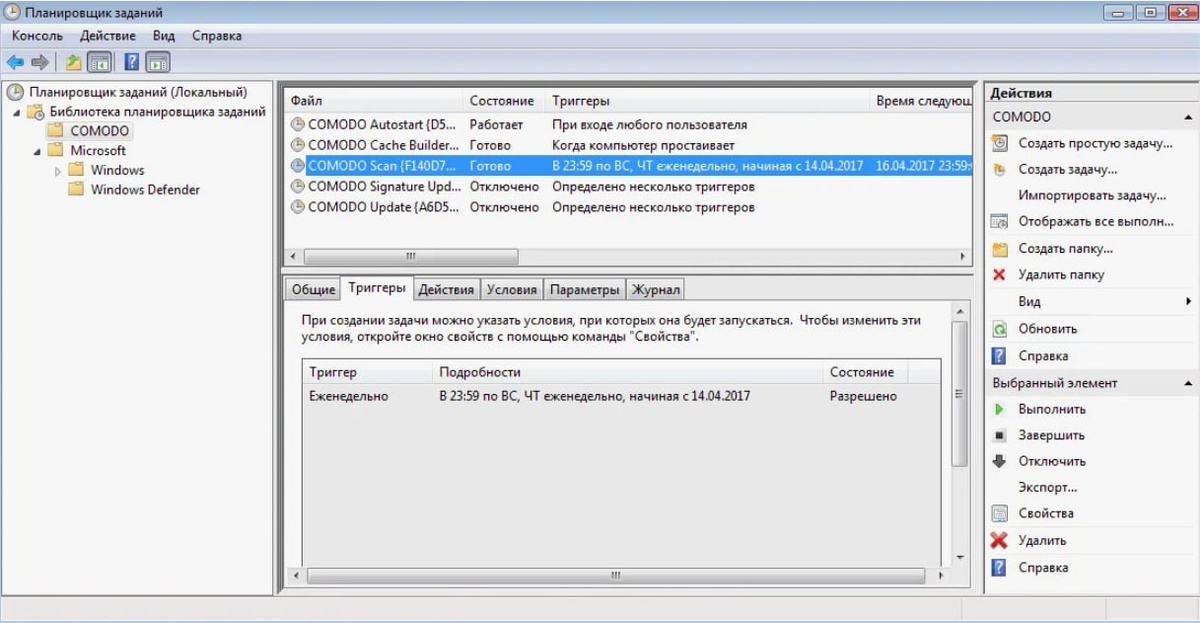
Task: Expand the Windows tree node
Action: tap(58, 171)
